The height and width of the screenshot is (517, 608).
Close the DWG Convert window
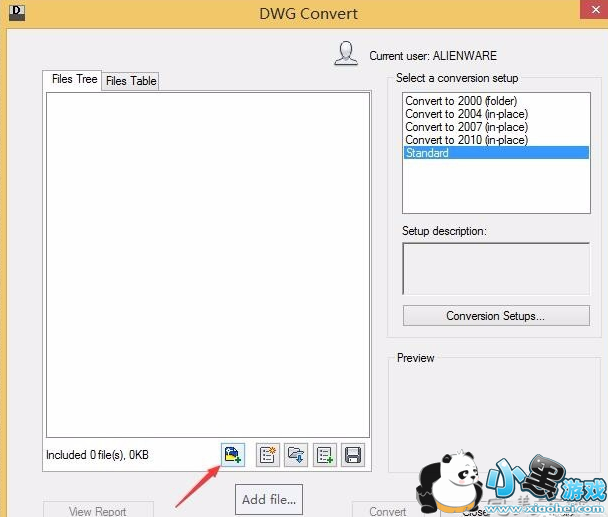[x=595, y=9]
